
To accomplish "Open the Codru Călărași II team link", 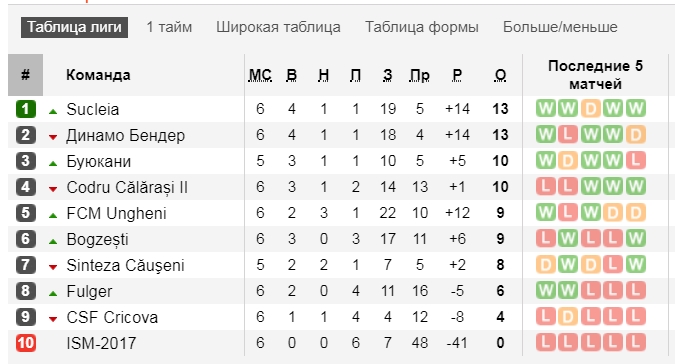I will pyautogui.click(x=127, y=188).
